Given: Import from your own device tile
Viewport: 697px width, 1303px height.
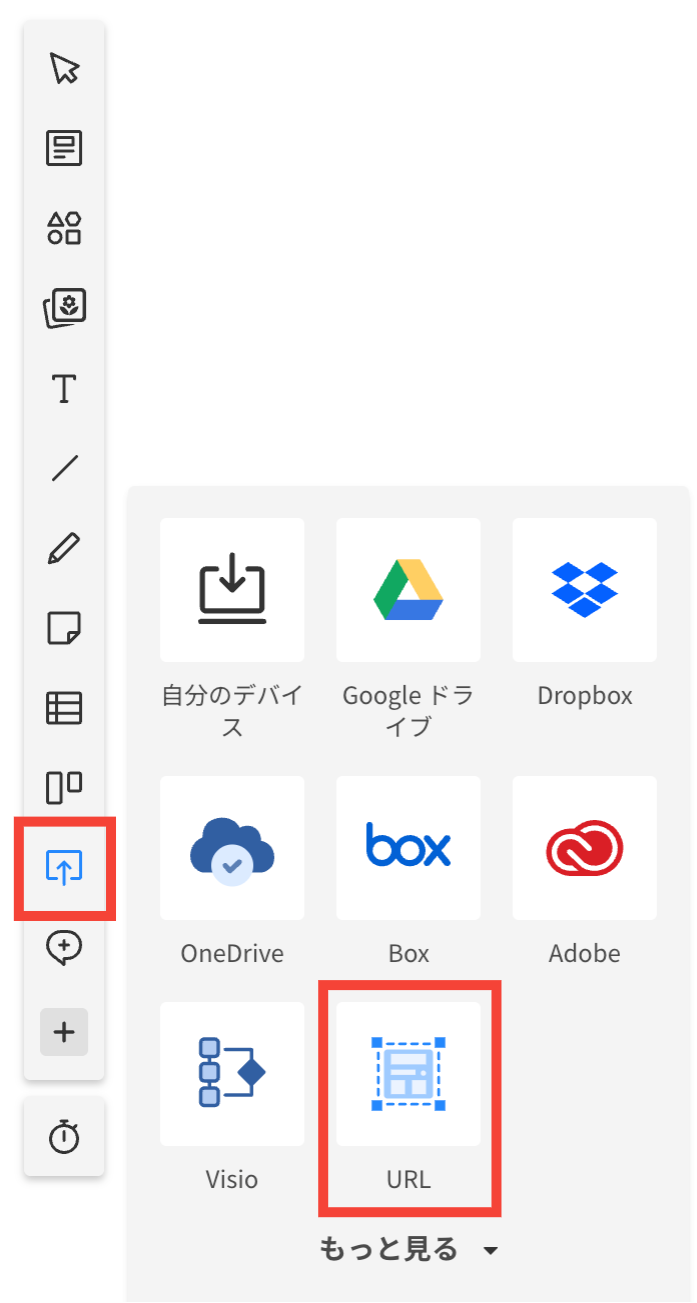Looking at the screenshot, I should pos(232,590).
